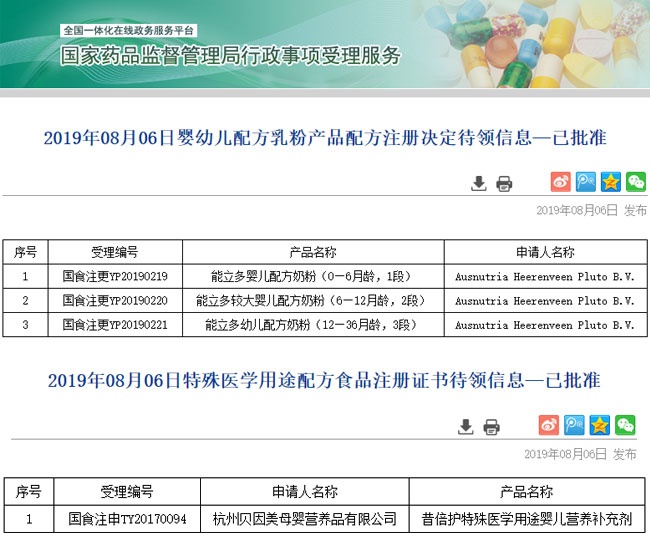
Task: Click infant formula registration approval title
Action: tap(325, 138)
